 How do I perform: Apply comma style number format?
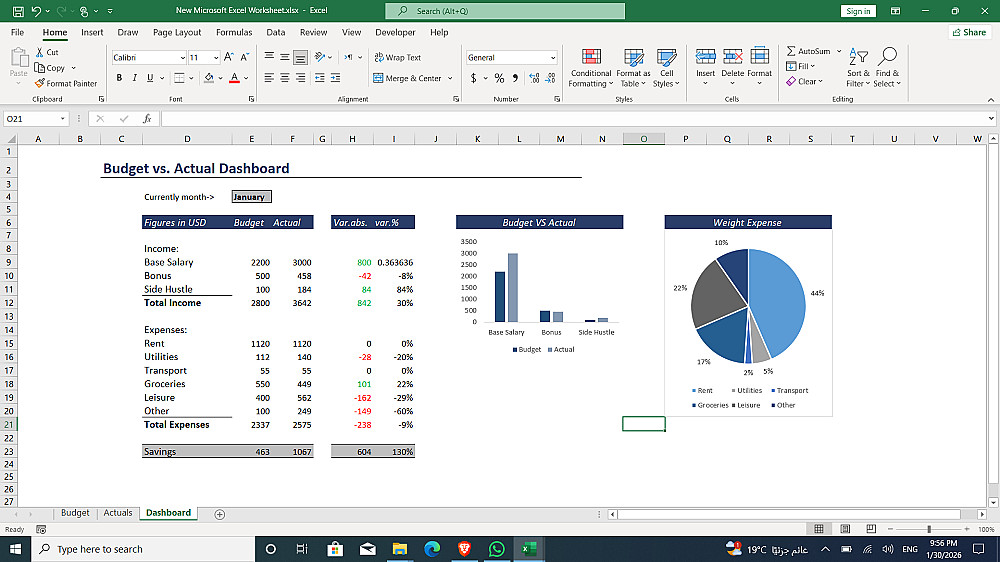coord(515,78)
